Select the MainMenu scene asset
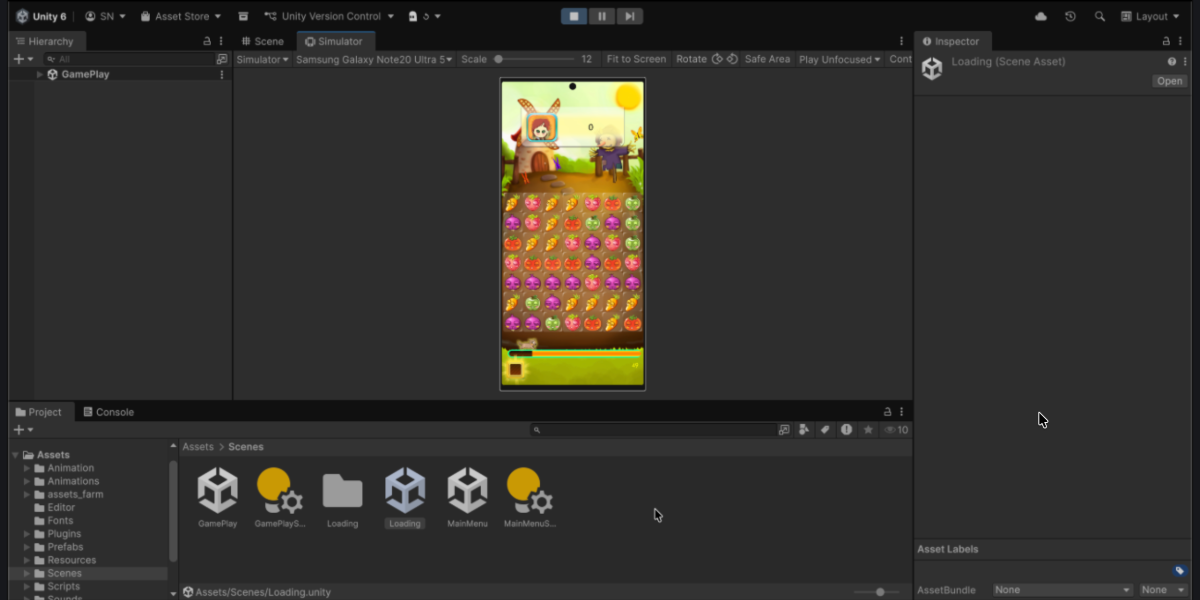This screenshot has height=600, width=1200. click(467, 498)
